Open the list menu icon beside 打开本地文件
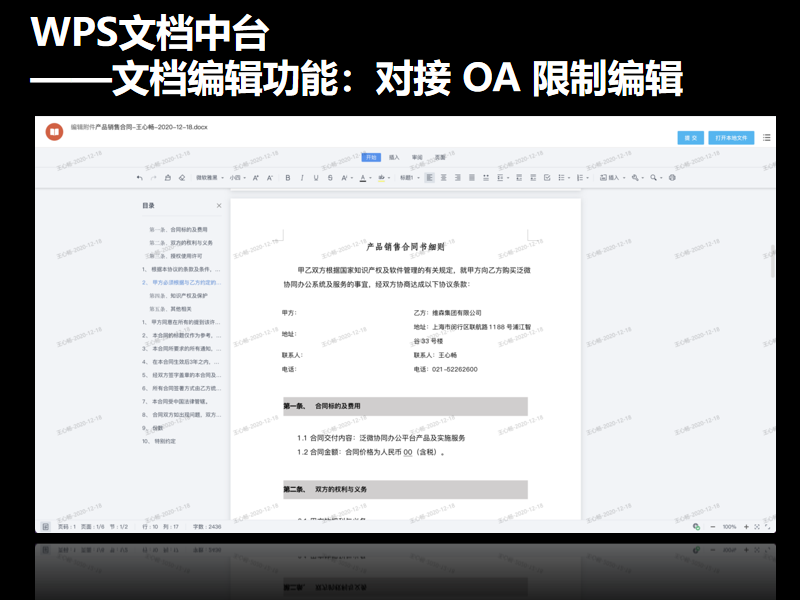 pyautogui.click(x=766, y=138)
